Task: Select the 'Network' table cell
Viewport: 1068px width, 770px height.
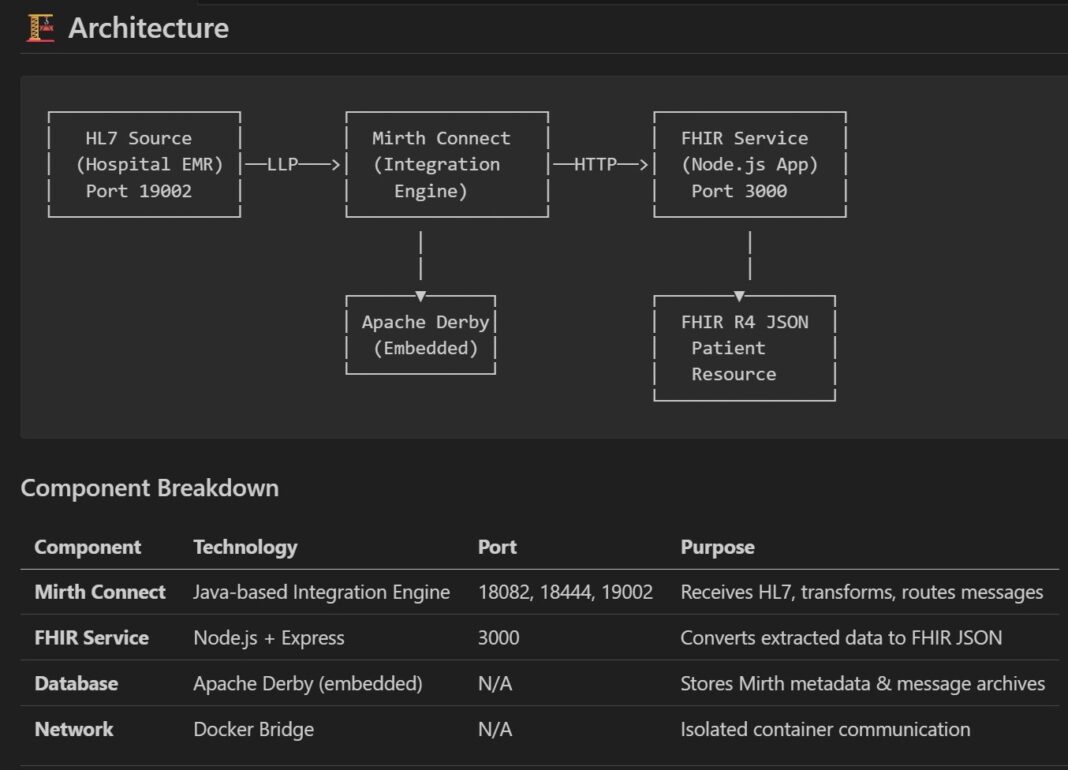Action: click(x=74, y=729)
